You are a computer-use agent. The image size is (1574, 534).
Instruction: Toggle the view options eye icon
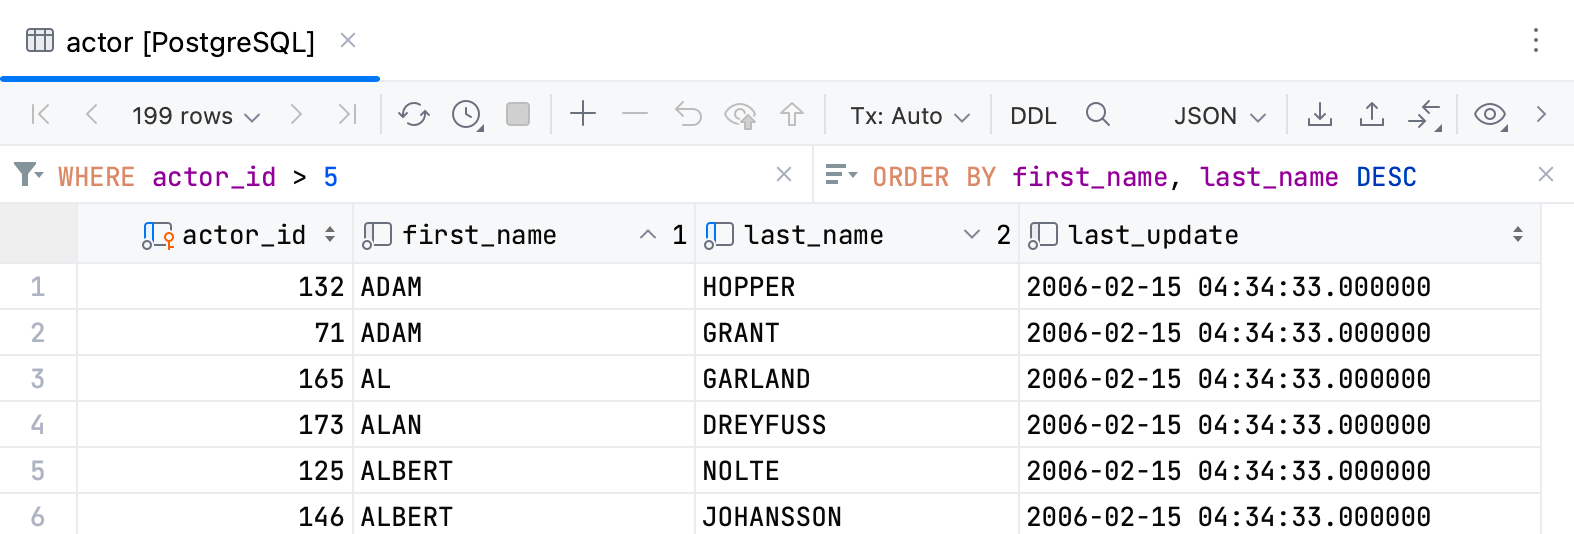pos(1490,115)
